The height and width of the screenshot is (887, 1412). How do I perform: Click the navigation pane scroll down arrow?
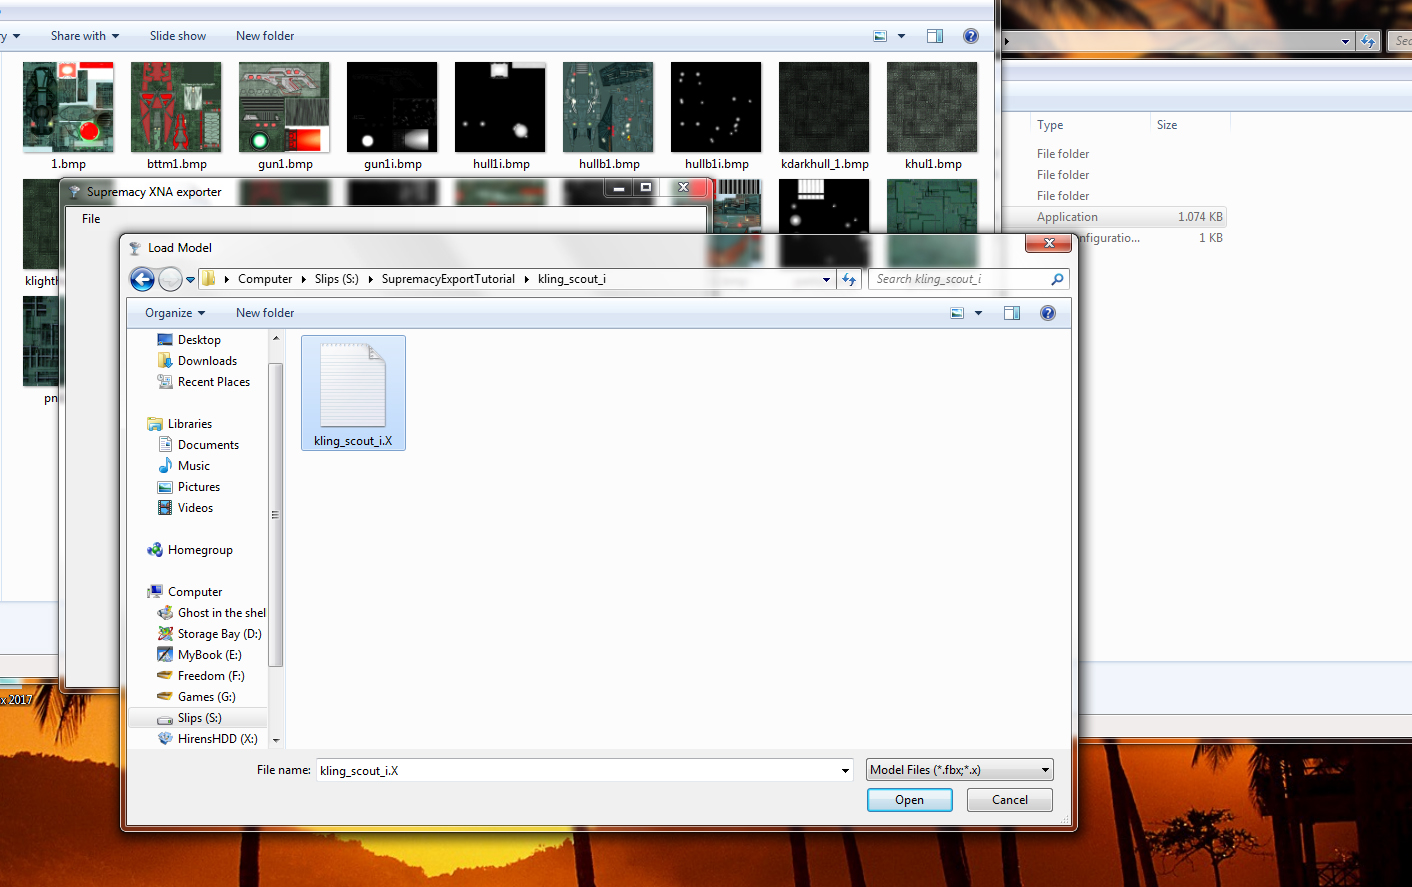click(276, 740)
